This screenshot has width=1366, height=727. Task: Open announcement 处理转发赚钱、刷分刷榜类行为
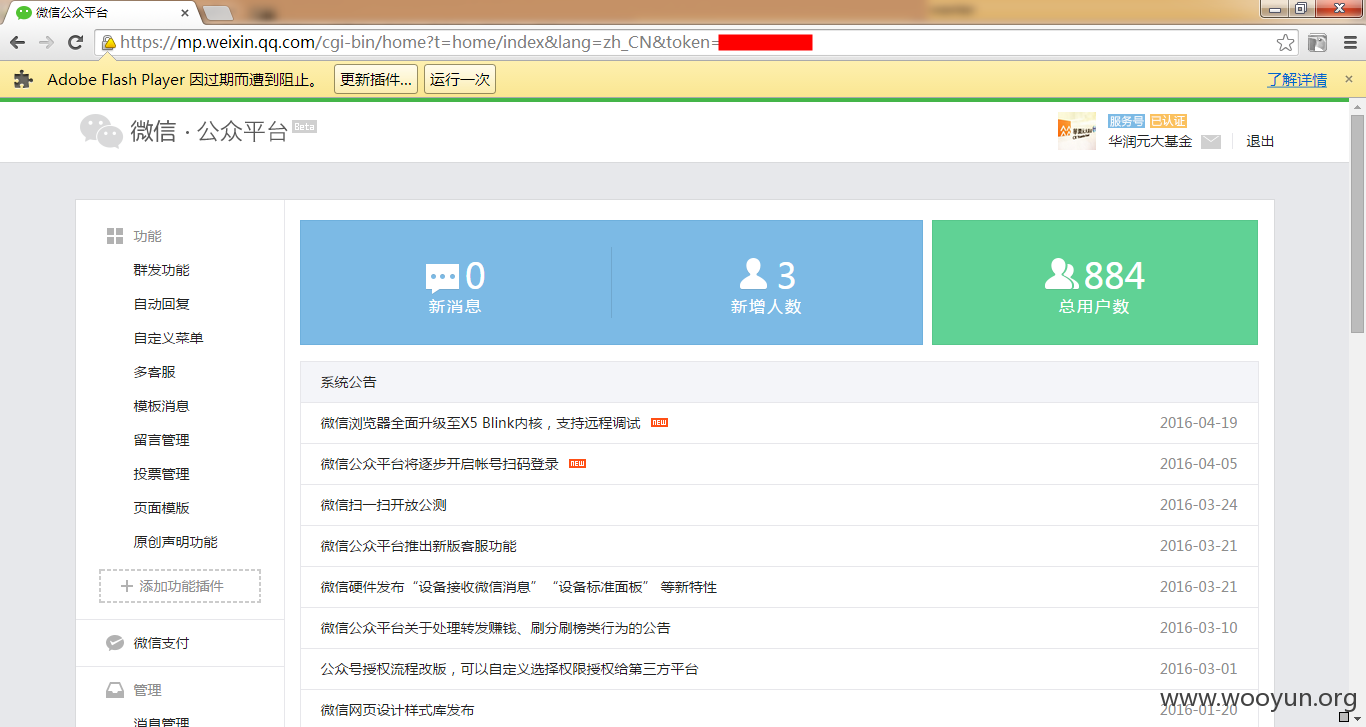496,628
